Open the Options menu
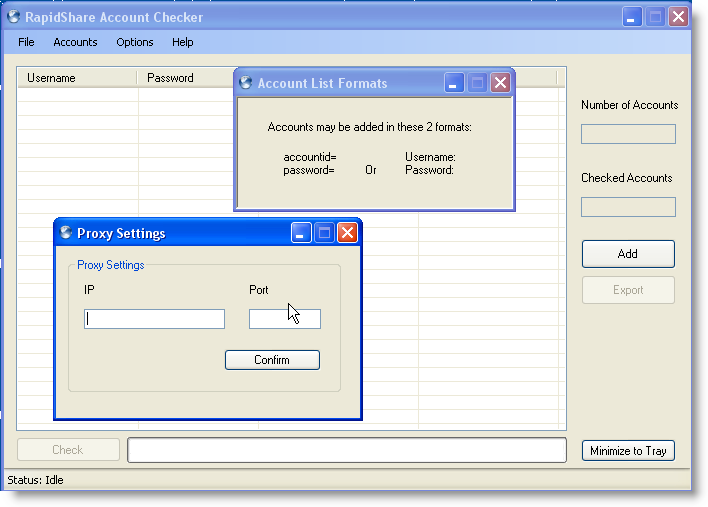This screenshot has height=507, width=708. (135, 42)
